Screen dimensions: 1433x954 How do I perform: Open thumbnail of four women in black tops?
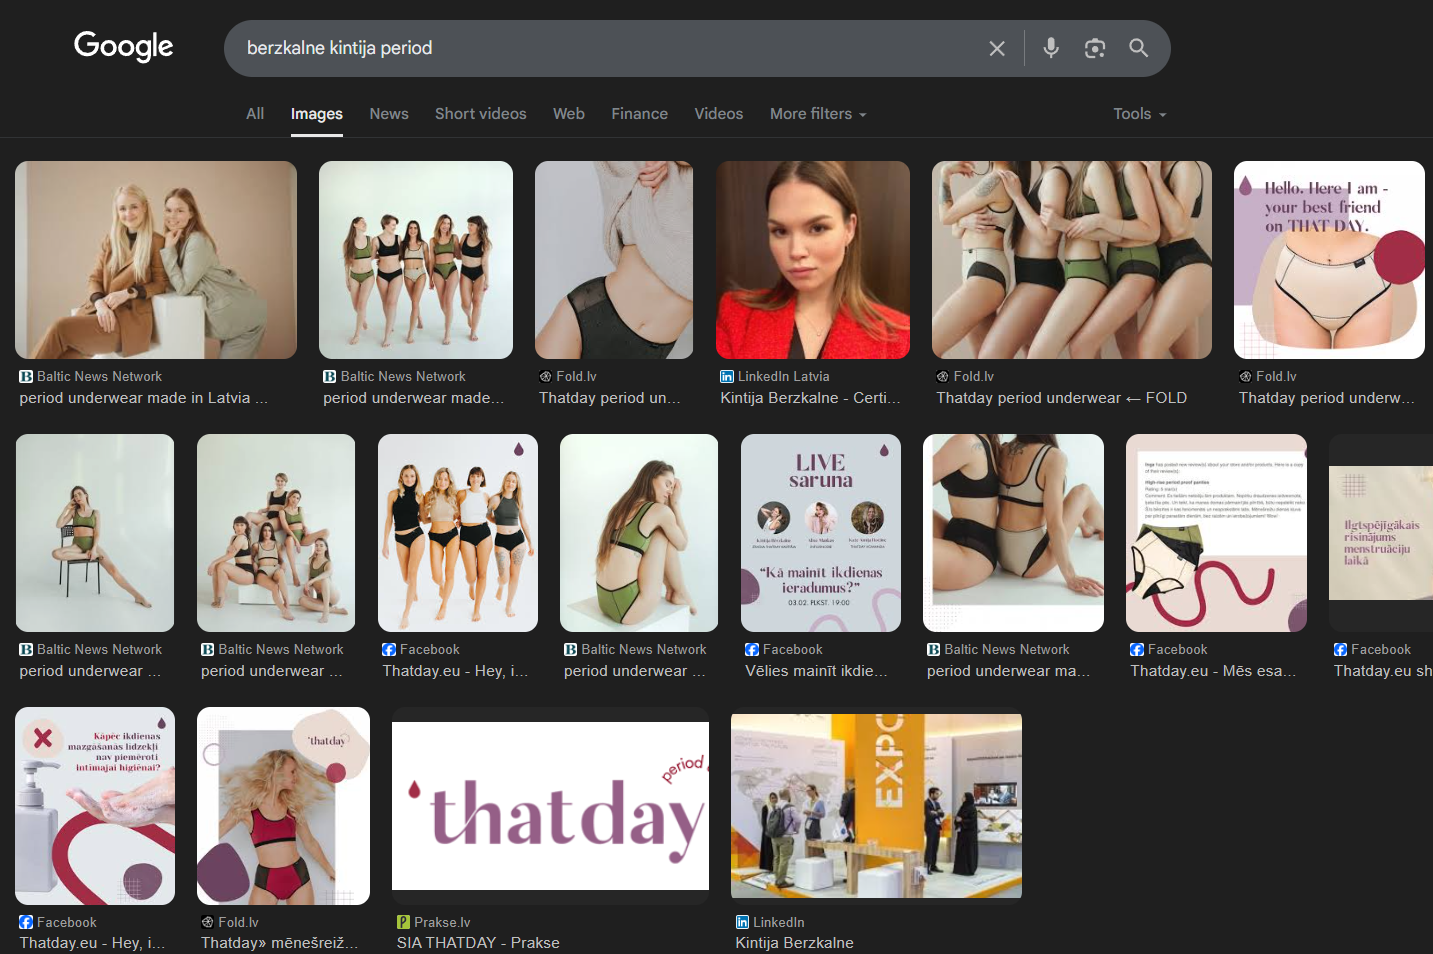point(458,533)
